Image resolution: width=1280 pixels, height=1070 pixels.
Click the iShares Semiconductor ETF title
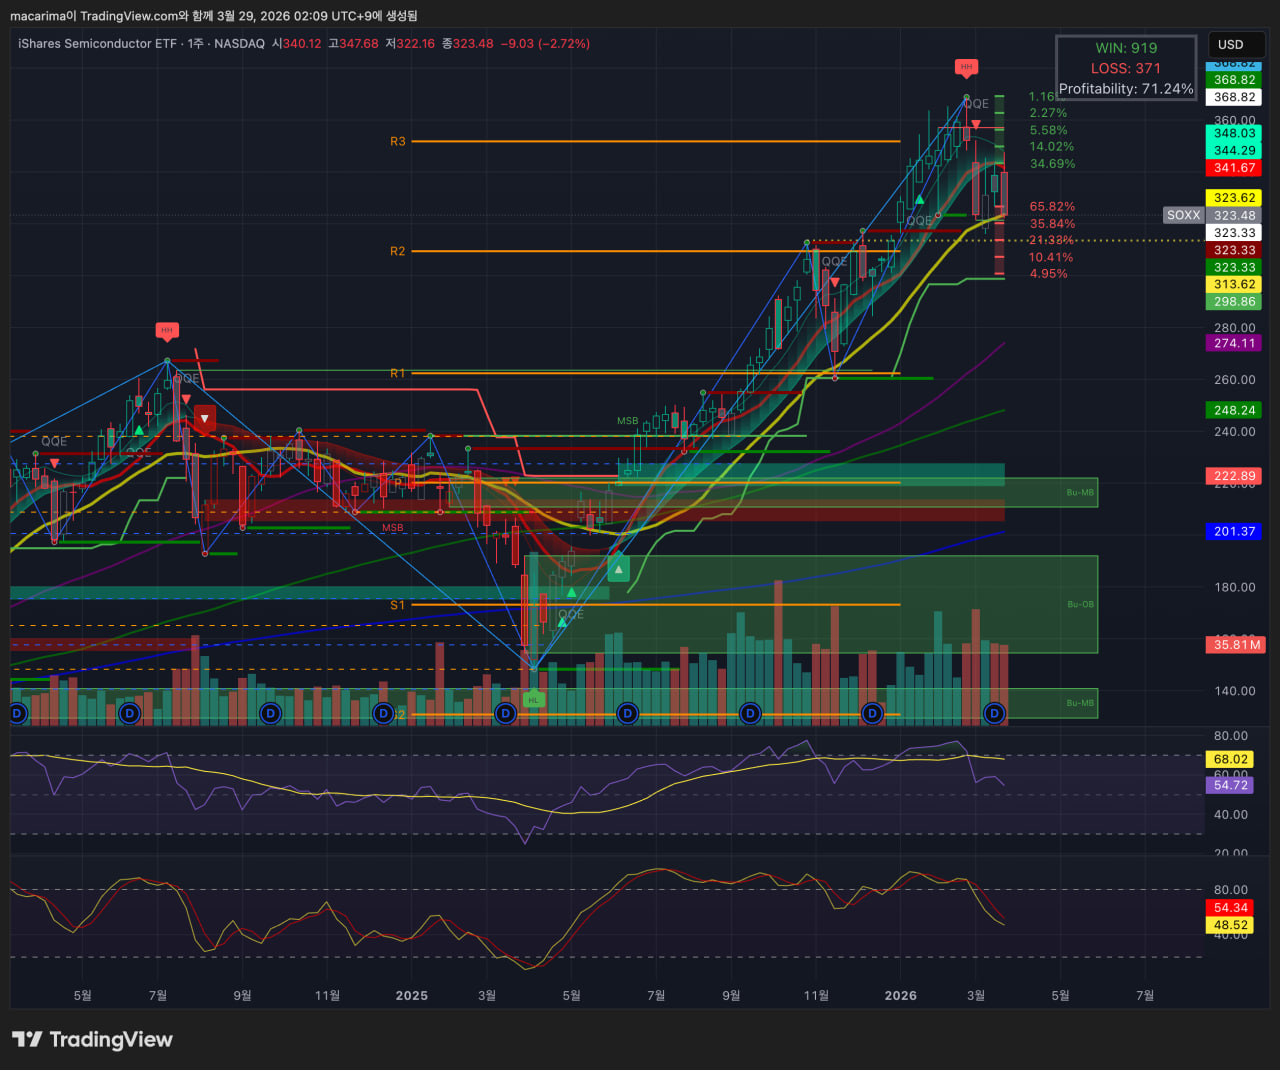pyautogui.click(x=97, y=44)
